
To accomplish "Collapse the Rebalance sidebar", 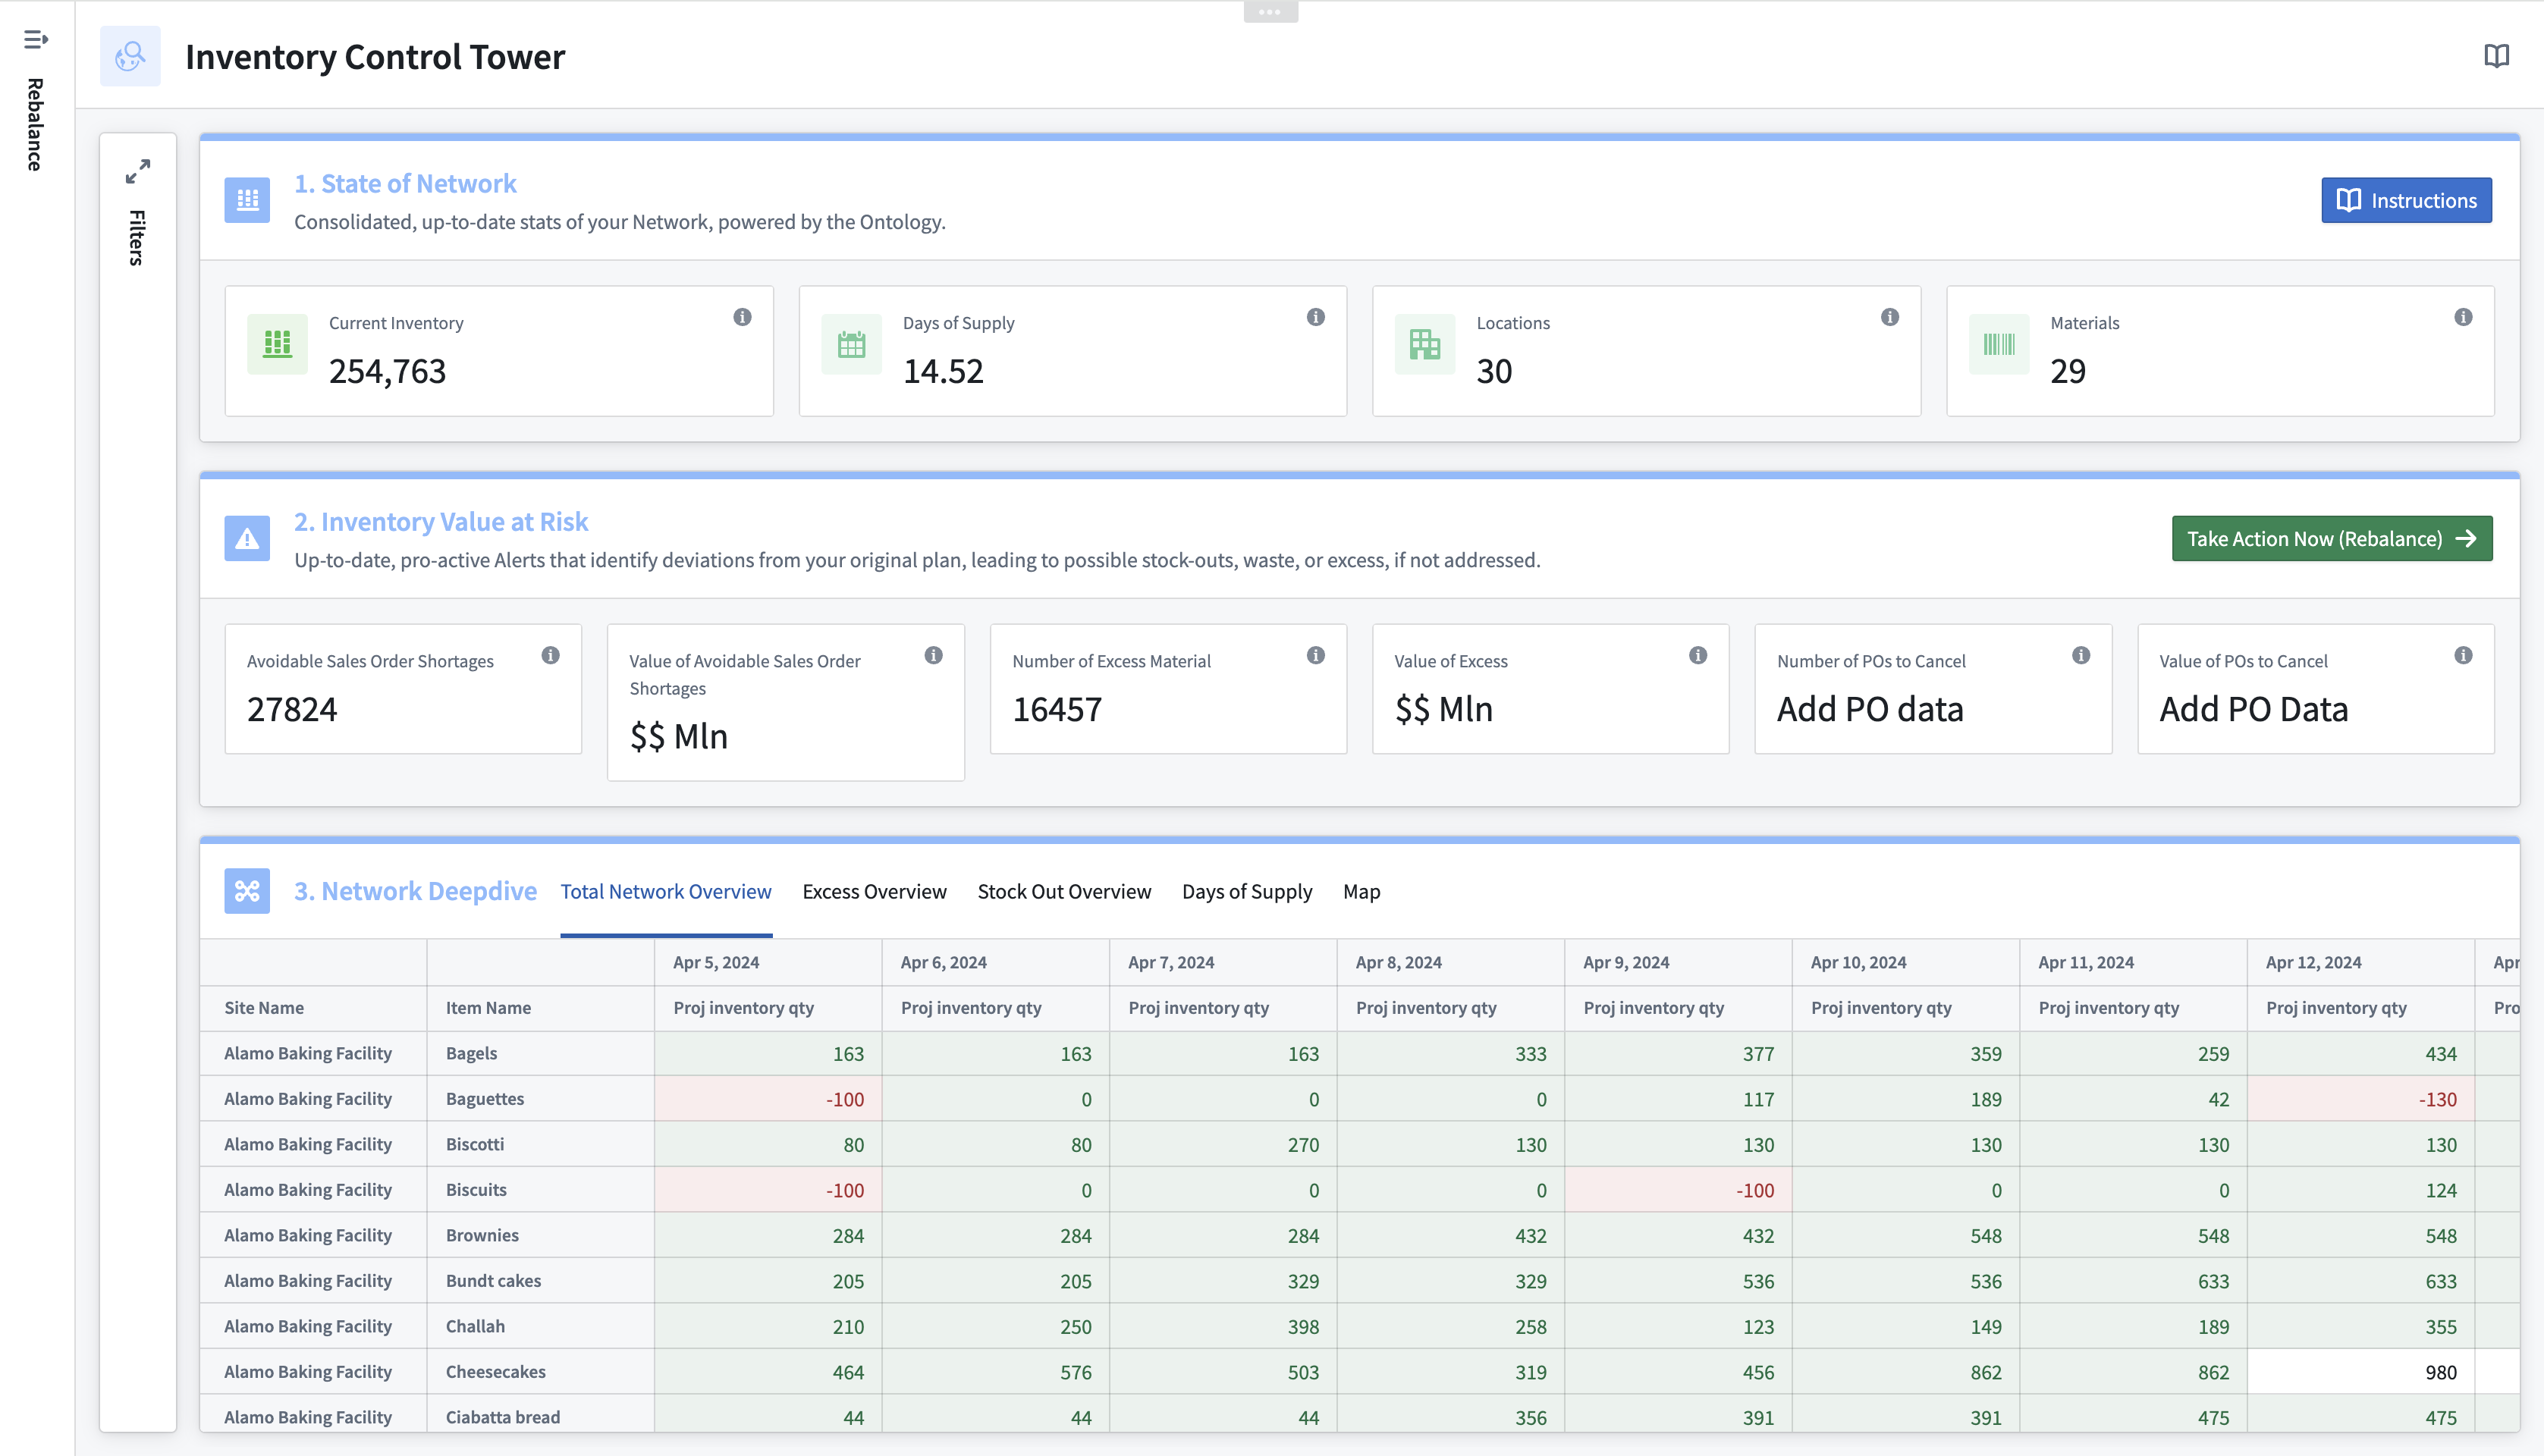I will 36,40.
